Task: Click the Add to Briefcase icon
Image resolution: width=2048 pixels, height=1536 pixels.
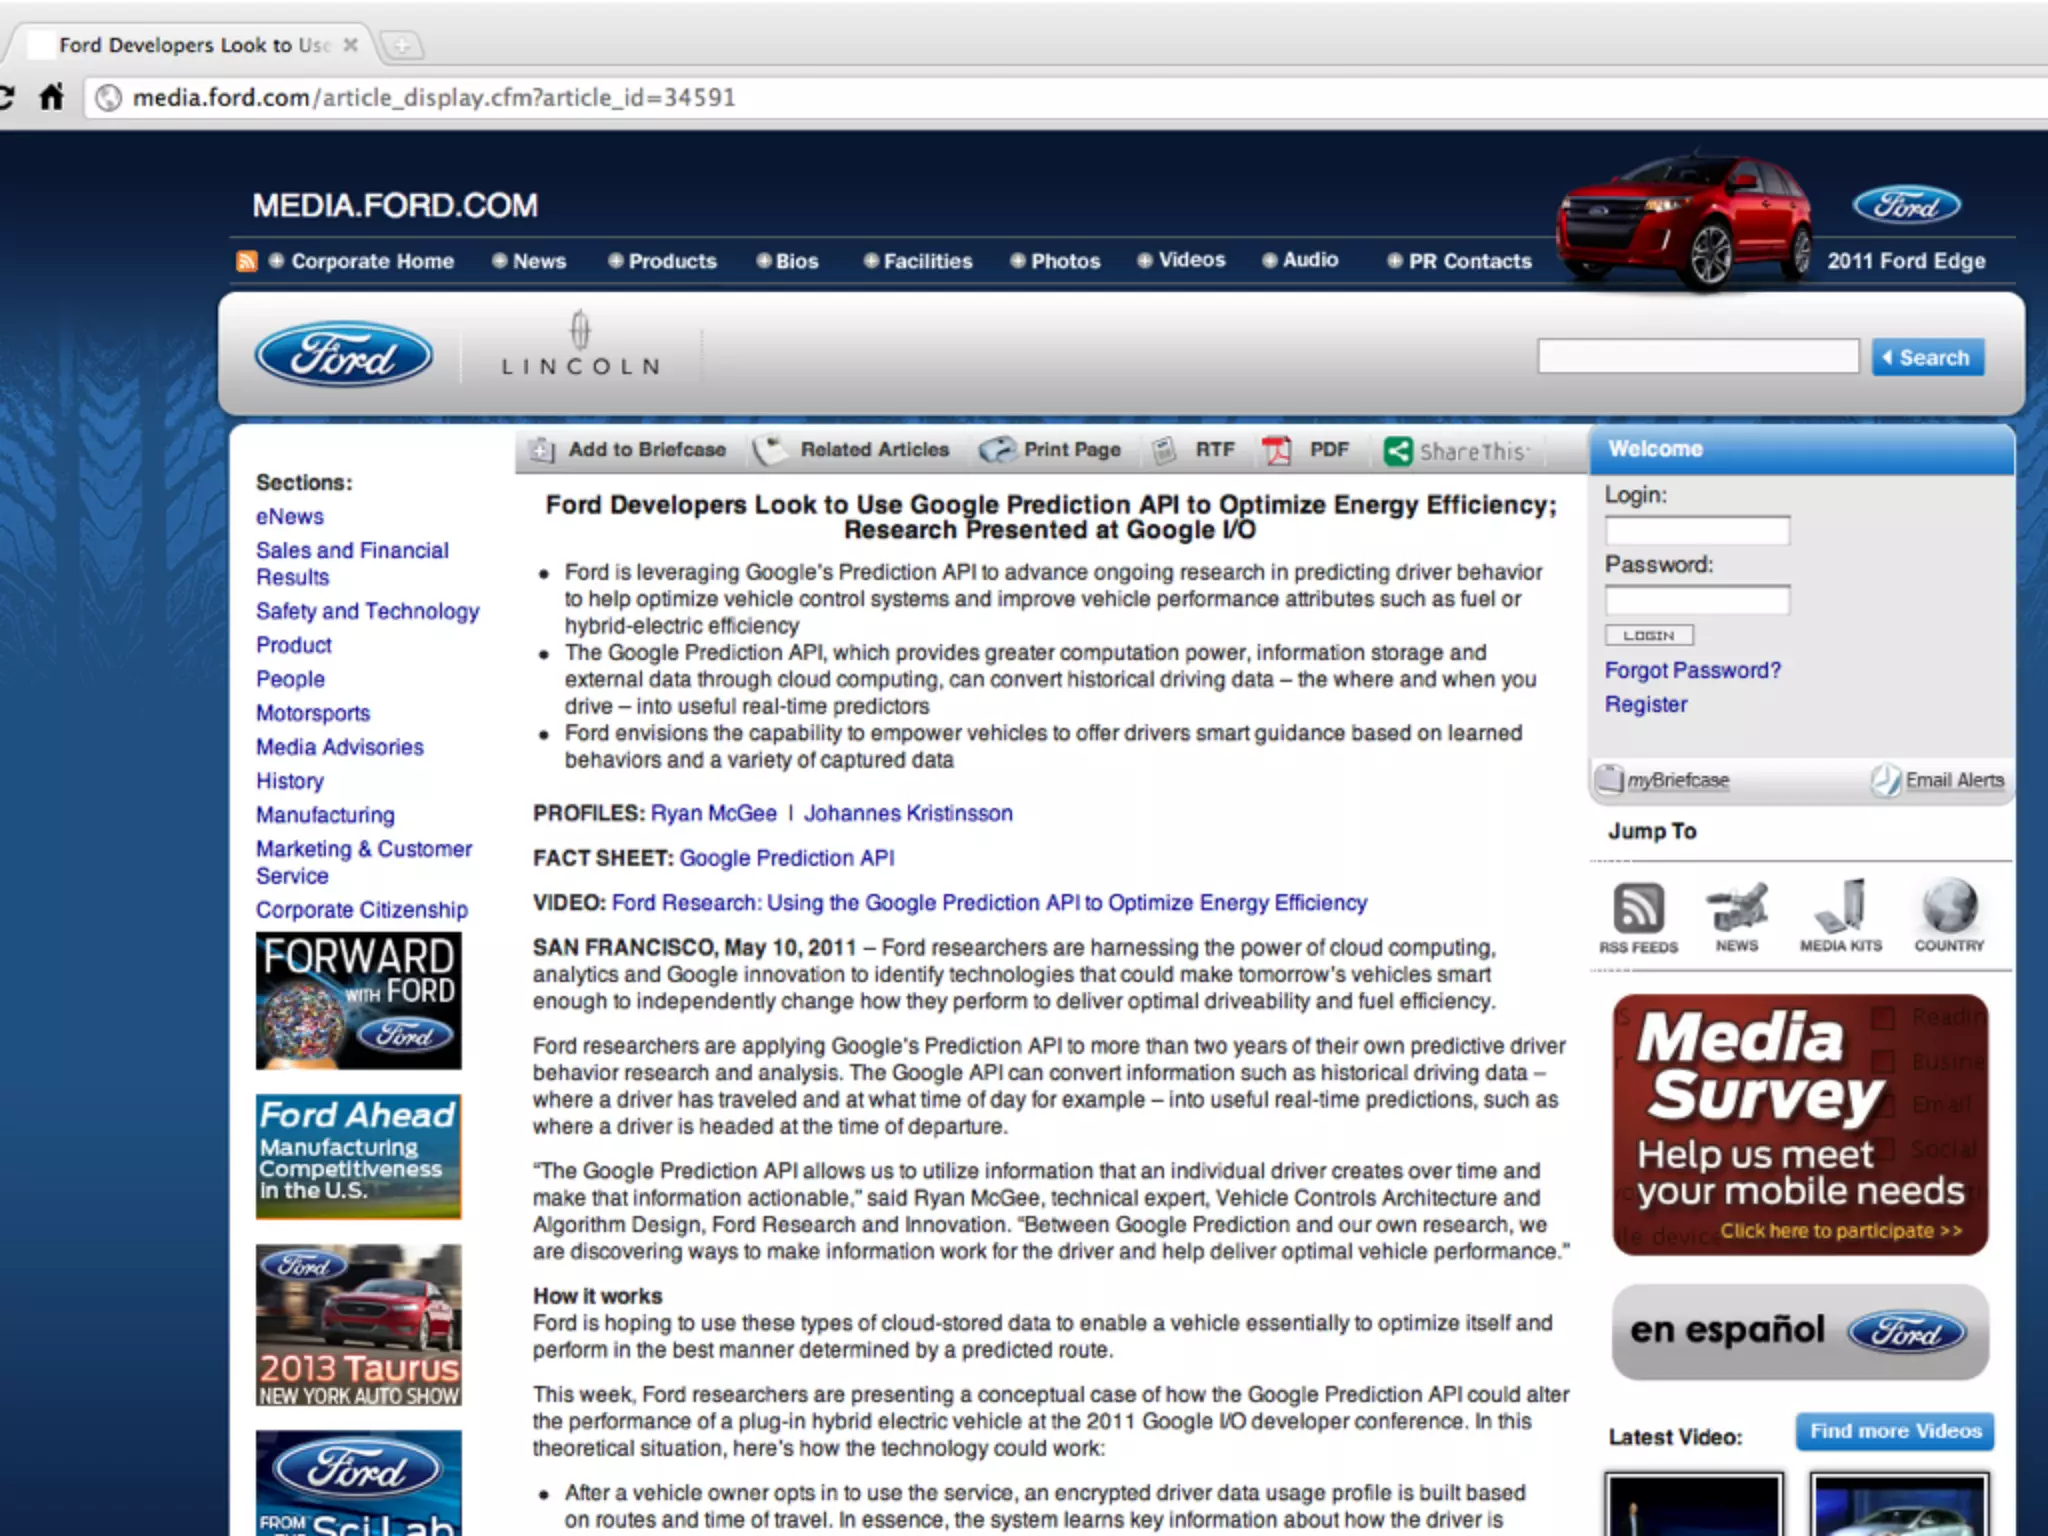Action: point(541,451)
